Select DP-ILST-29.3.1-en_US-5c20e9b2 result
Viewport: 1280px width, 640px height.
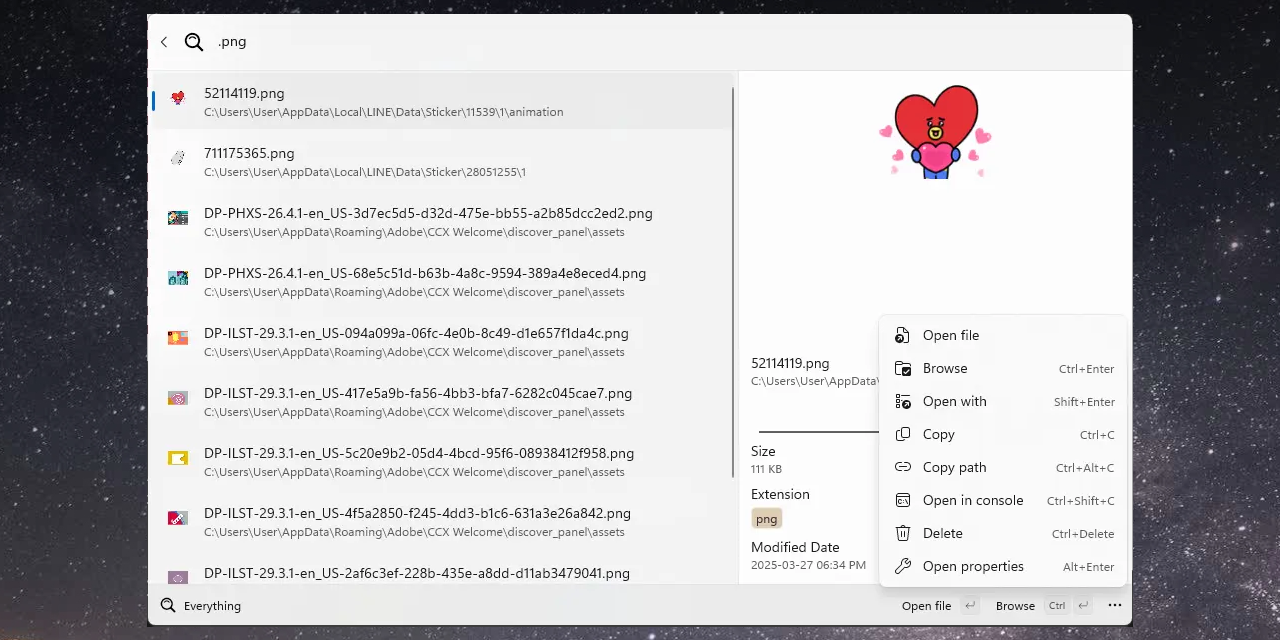(441, 461)
